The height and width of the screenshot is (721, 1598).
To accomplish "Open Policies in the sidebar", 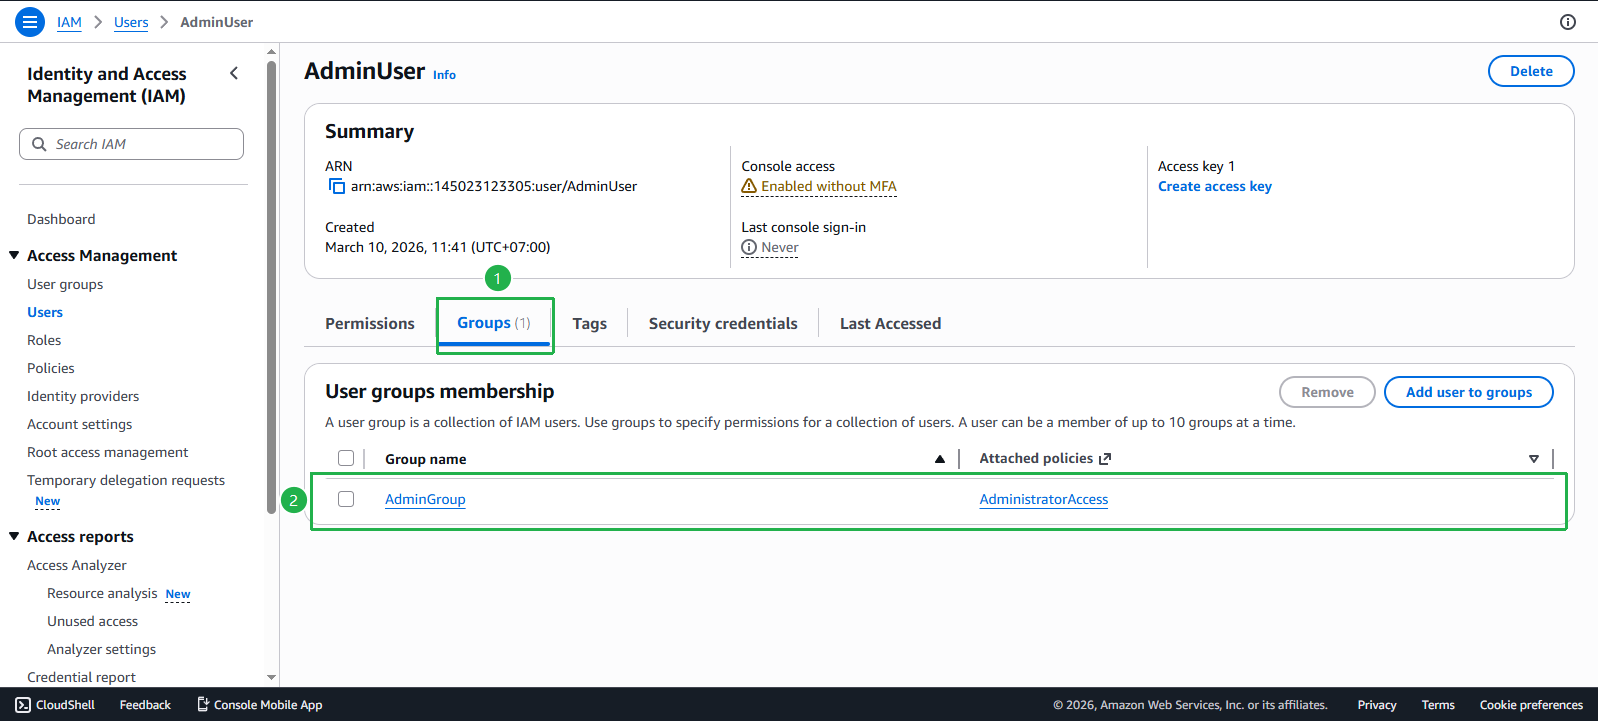I will [51, 368].
